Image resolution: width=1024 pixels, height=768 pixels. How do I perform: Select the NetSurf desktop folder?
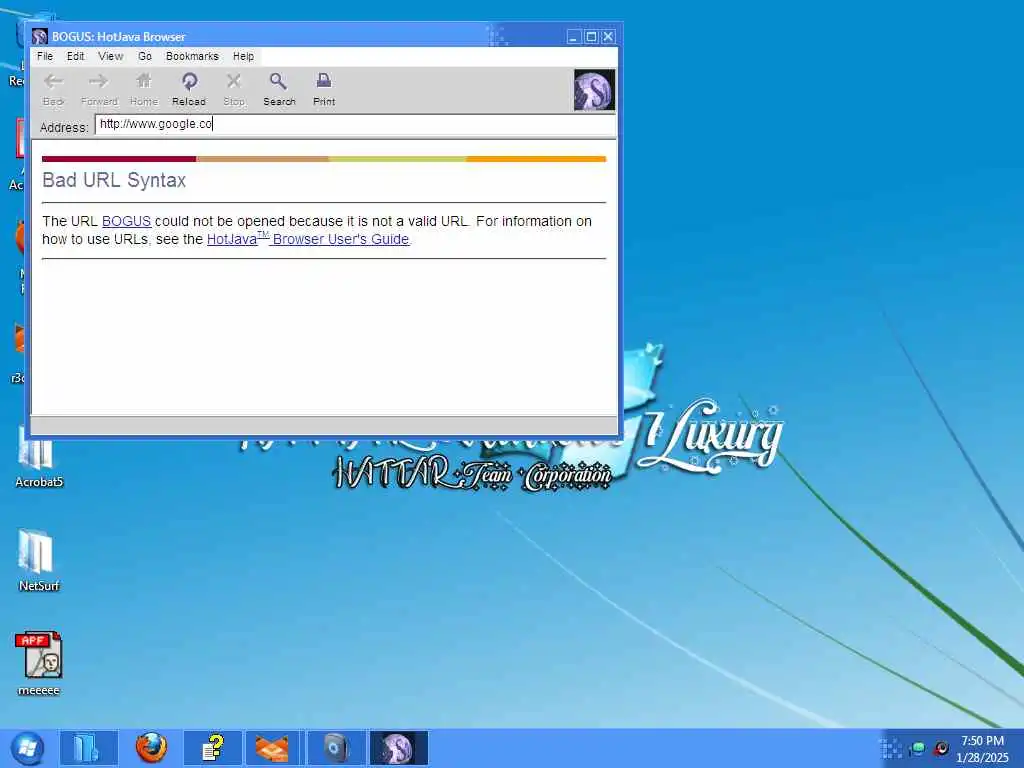(x=39, y=560)
